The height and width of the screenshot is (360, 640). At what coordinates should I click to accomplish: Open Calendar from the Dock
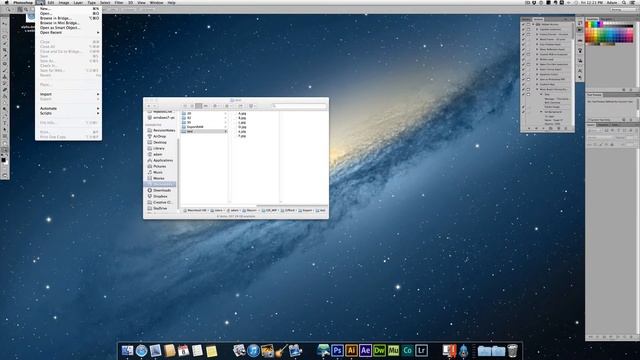pyautogui.click(x=183, y=350)
